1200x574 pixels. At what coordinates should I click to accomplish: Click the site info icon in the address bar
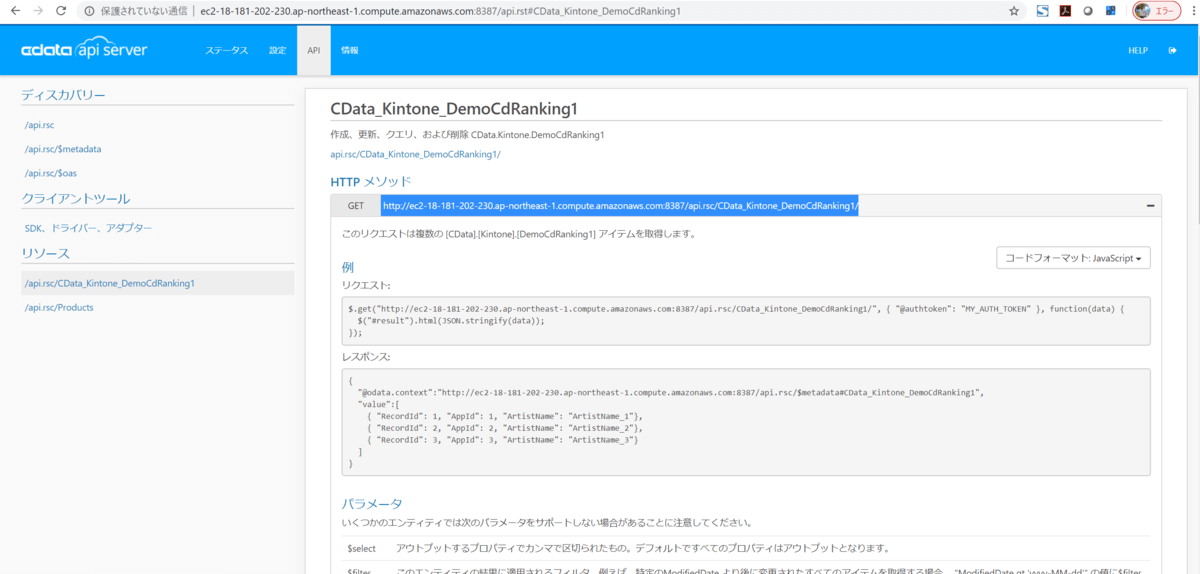(90, 11)
